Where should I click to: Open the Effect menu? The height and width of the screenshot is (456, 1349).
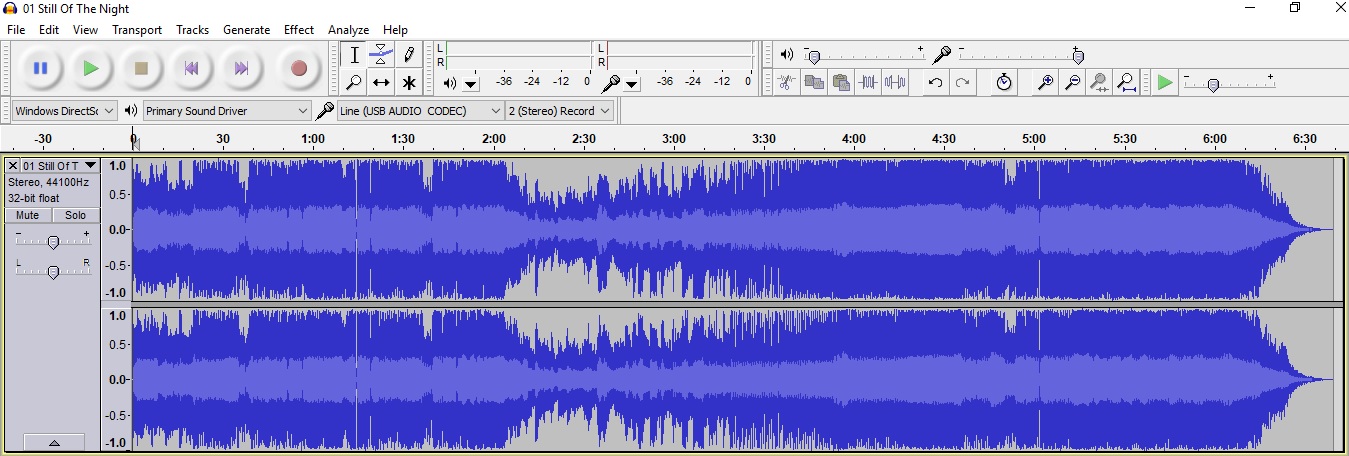tap(298, 30)
